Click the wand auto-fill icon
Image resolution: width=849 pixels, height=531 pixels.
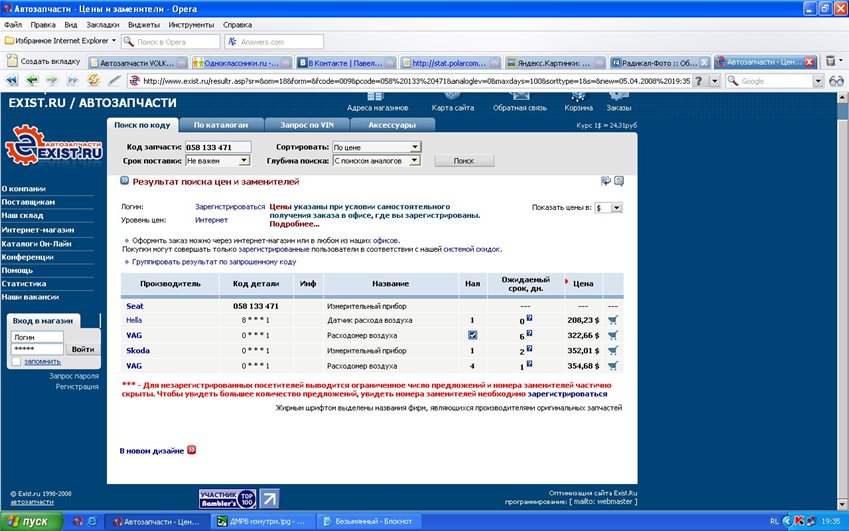pyautogui.click(x=114, y=81)
